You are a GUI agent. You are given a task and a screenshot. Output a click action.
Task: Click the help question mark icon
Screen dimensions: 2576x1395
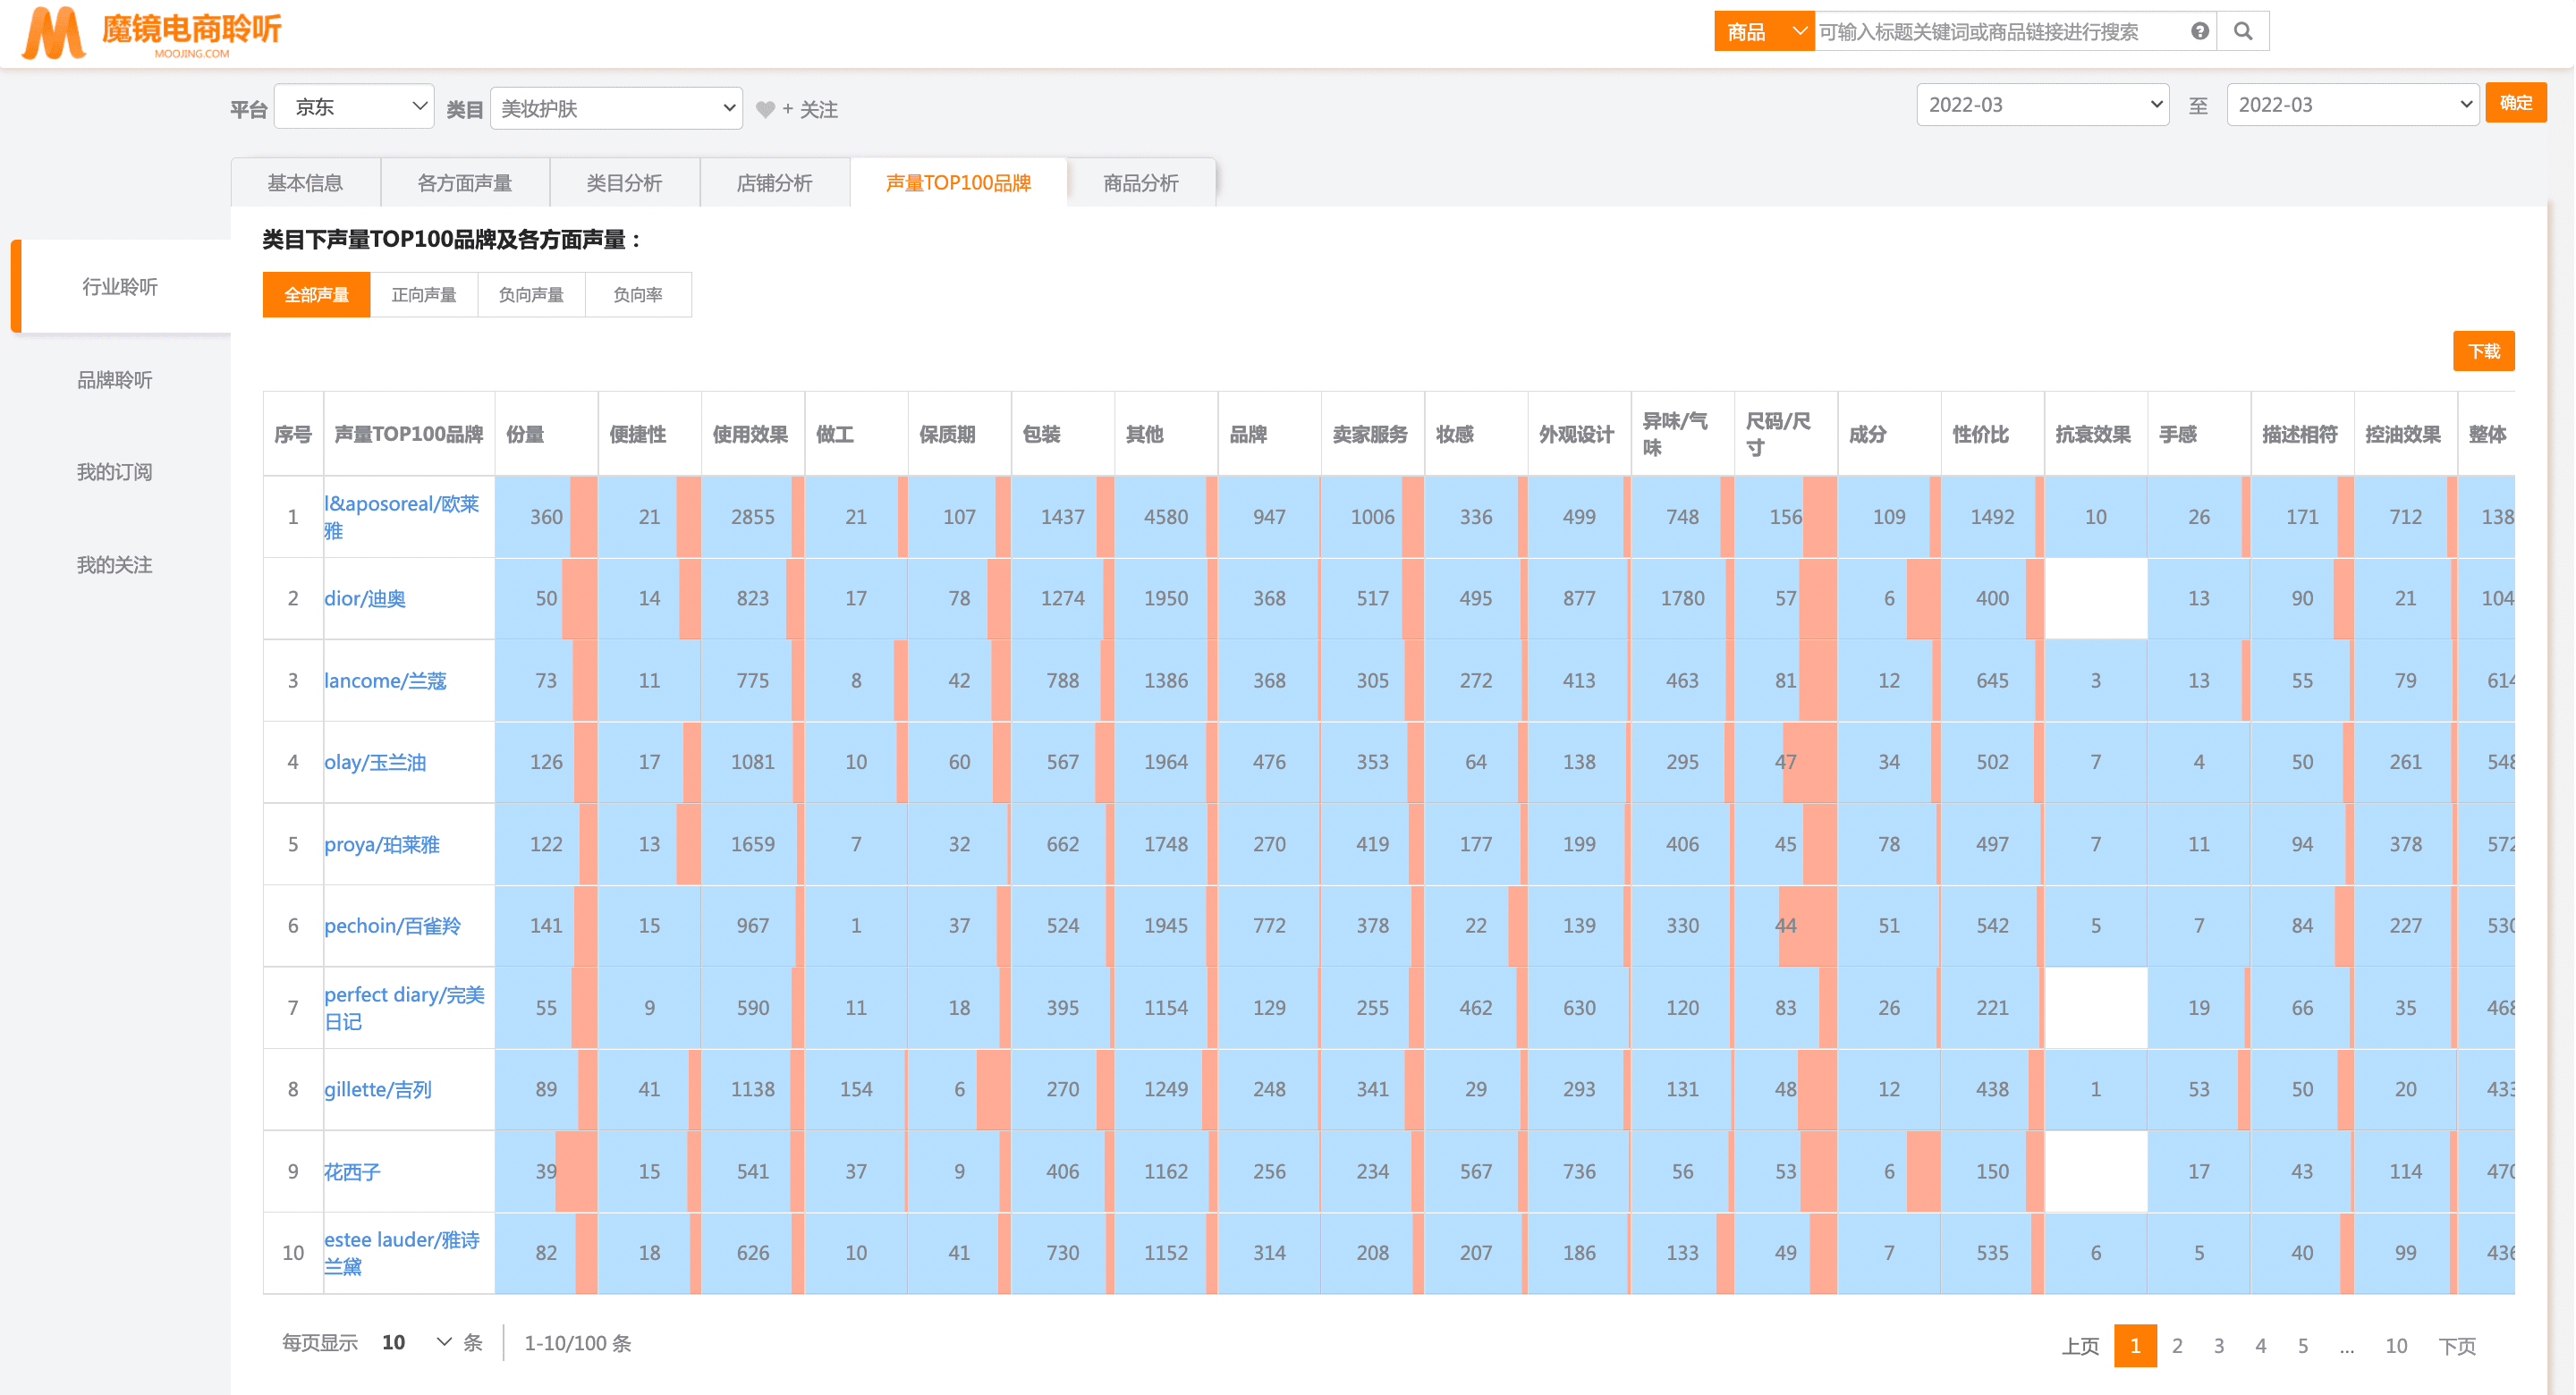2199,31
